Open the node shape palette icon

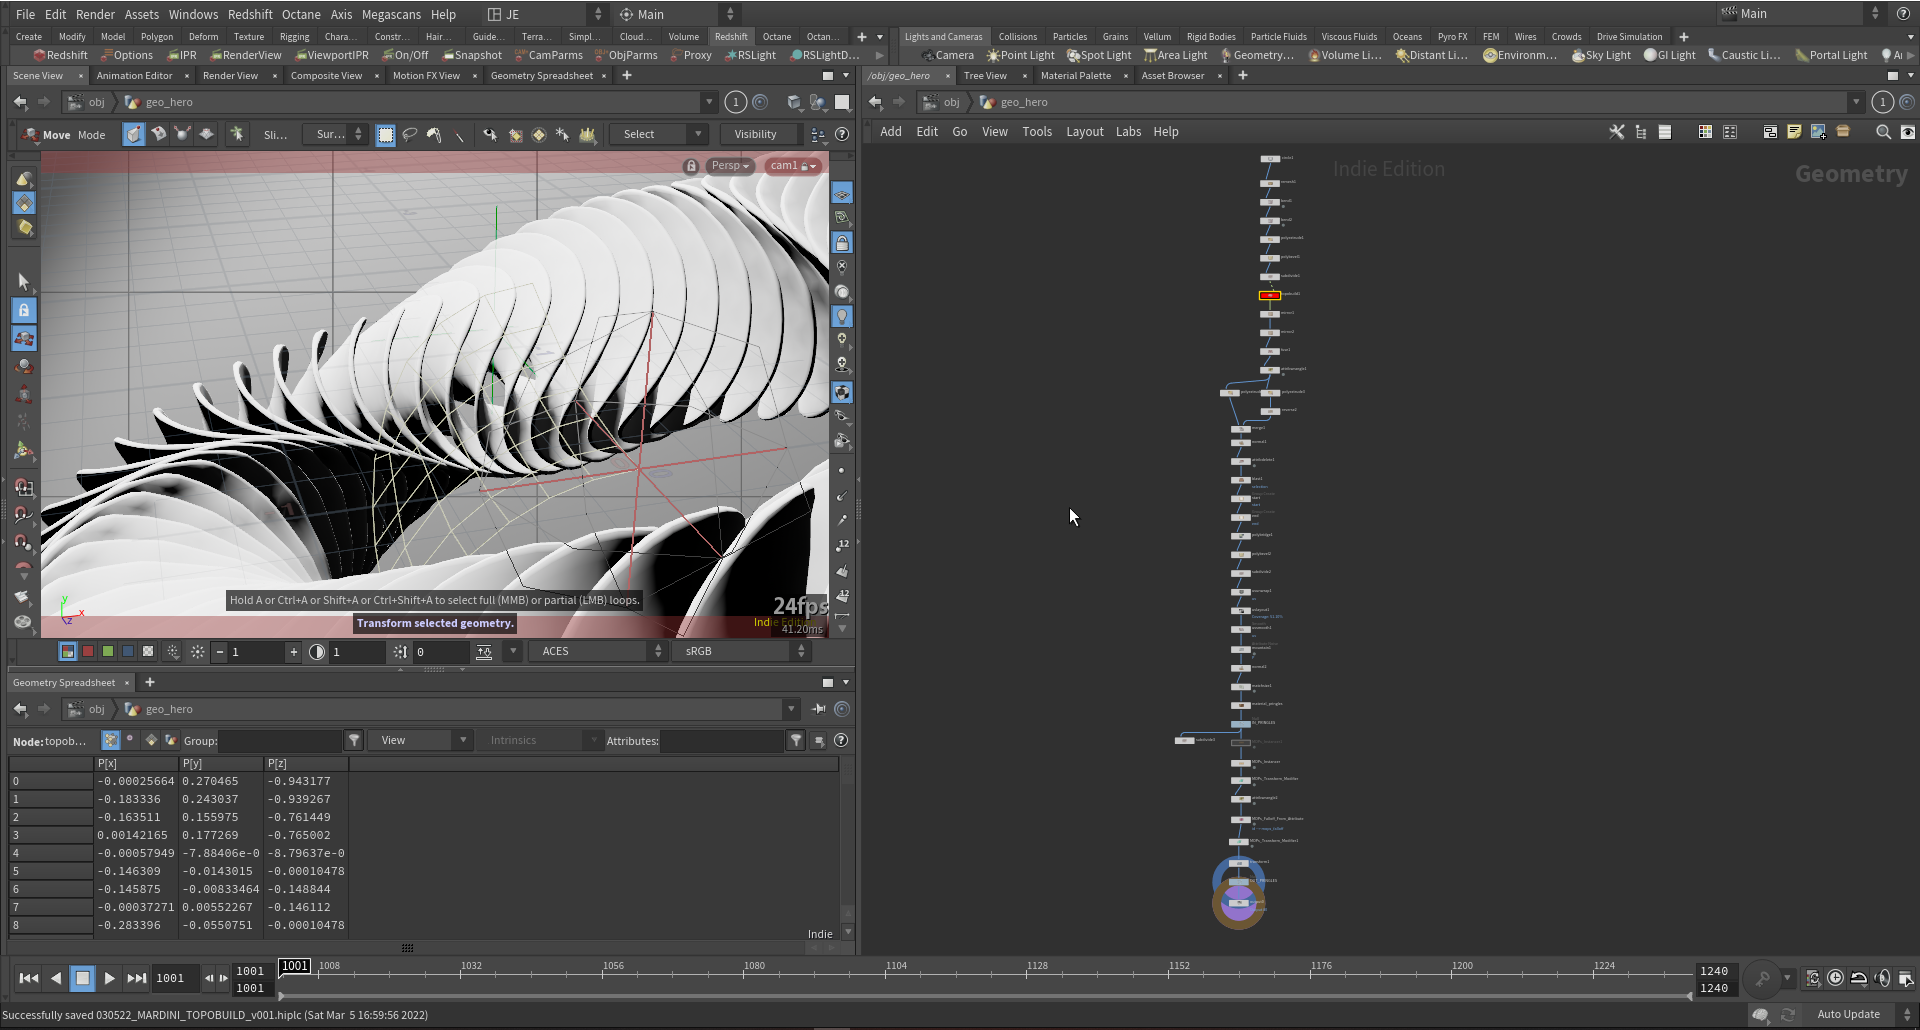click(x=1730, y=132)
